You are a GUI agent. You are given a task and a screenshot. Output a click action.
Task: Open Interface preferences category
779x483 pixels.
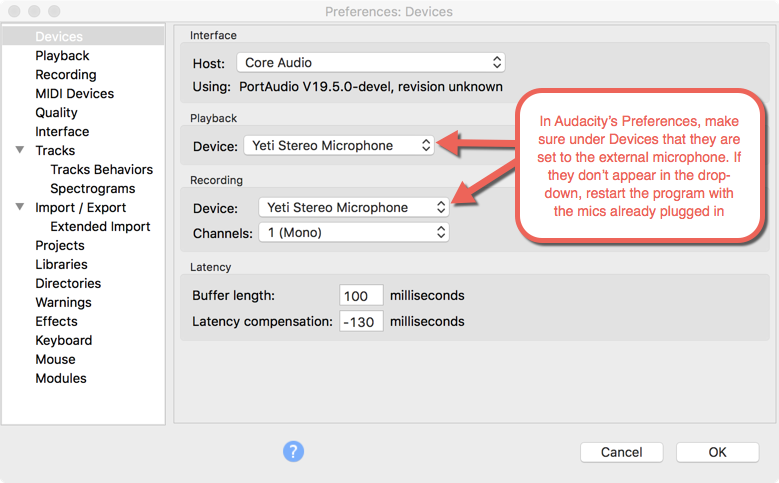point(62,132)
